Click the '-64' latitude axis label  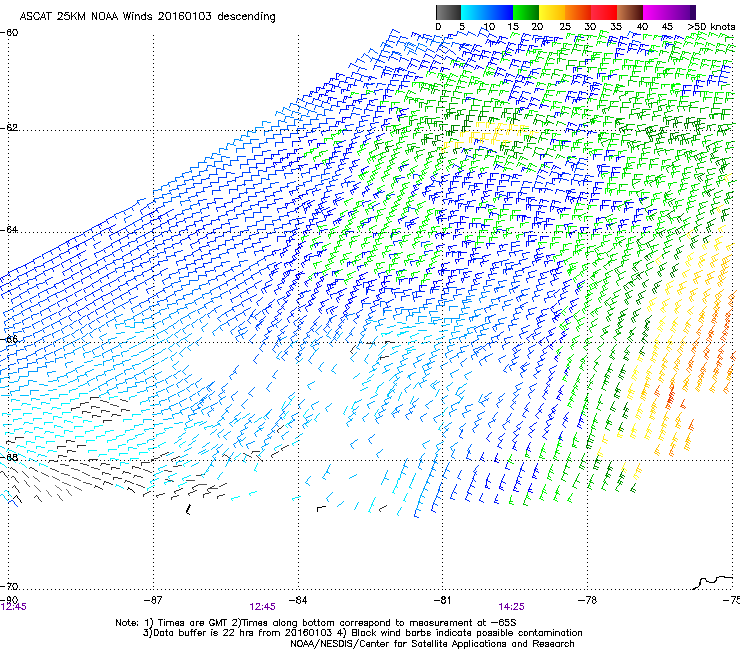point(9,230)
